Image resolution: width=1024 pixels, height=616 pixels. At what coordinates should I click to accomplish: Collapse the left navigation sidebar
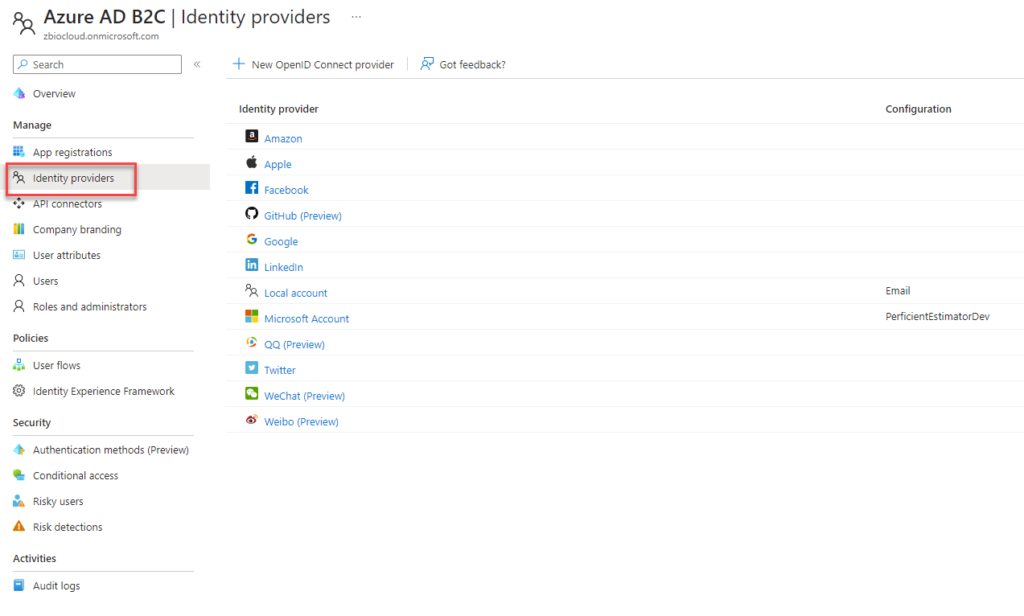tap(197, 63)
